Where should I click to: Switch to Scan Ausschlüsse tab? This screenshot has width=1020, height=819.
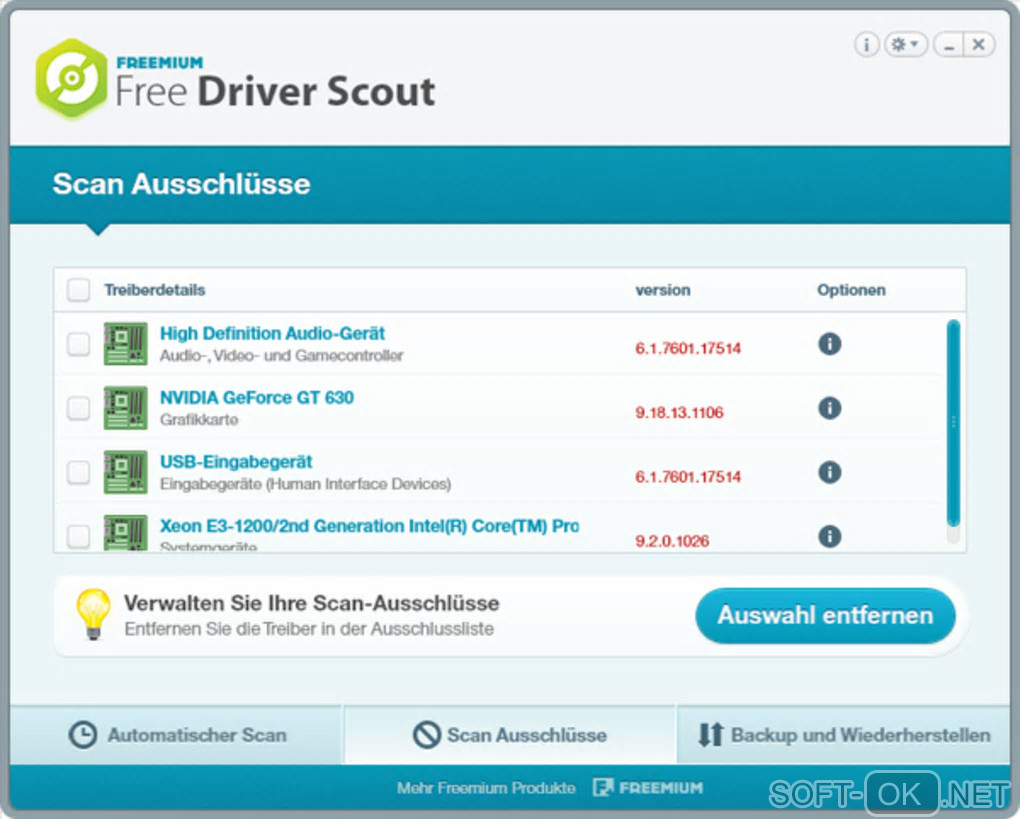click(510, 735)
